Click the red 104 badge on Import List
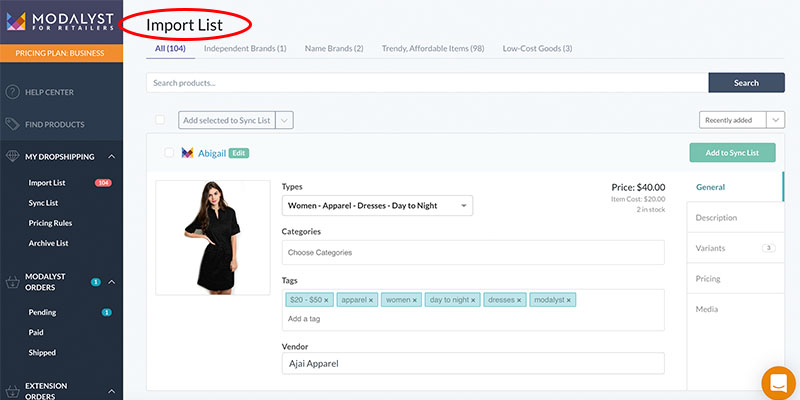The width and height of the screenshot is (800, 400). point(103,183)
